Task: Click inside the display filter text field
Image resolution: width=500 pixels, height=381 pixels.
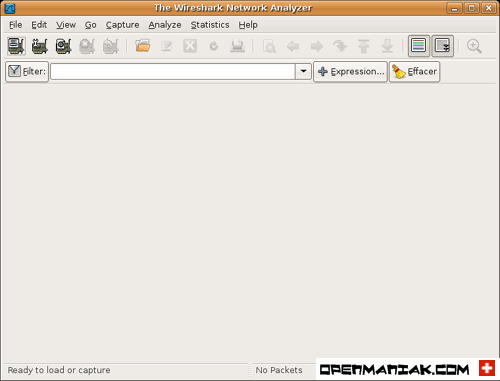Action: [x=173, y=71]
